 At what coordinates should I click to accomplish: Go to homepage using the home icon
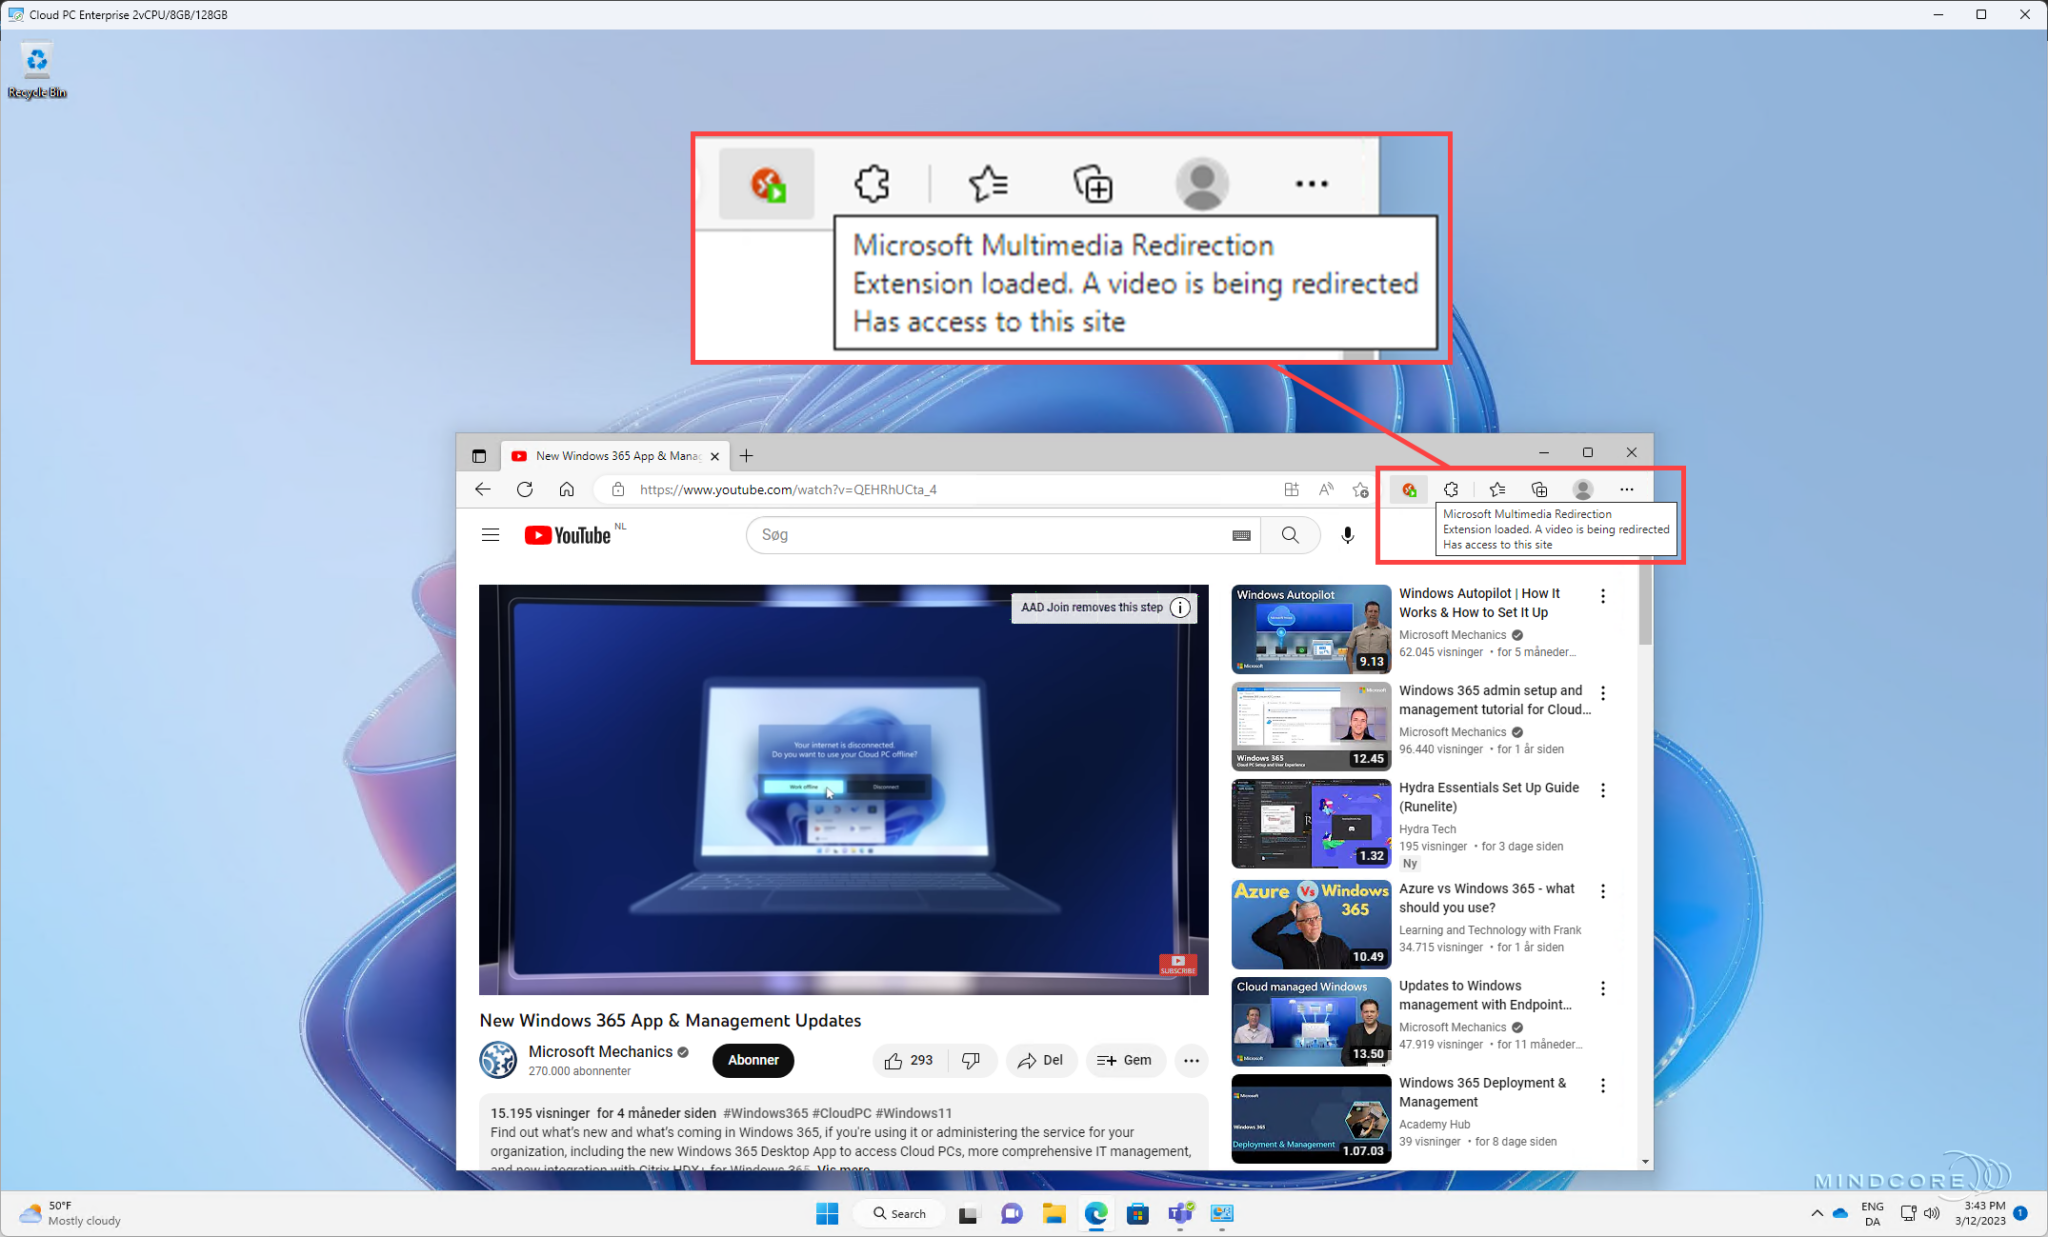566,489
